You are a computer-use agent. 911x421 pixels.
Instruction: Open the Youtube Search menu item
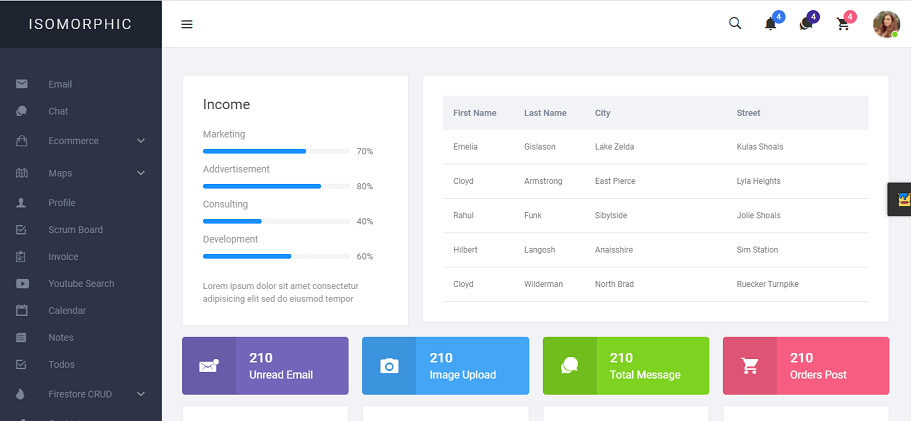click(x=81, y=283)
